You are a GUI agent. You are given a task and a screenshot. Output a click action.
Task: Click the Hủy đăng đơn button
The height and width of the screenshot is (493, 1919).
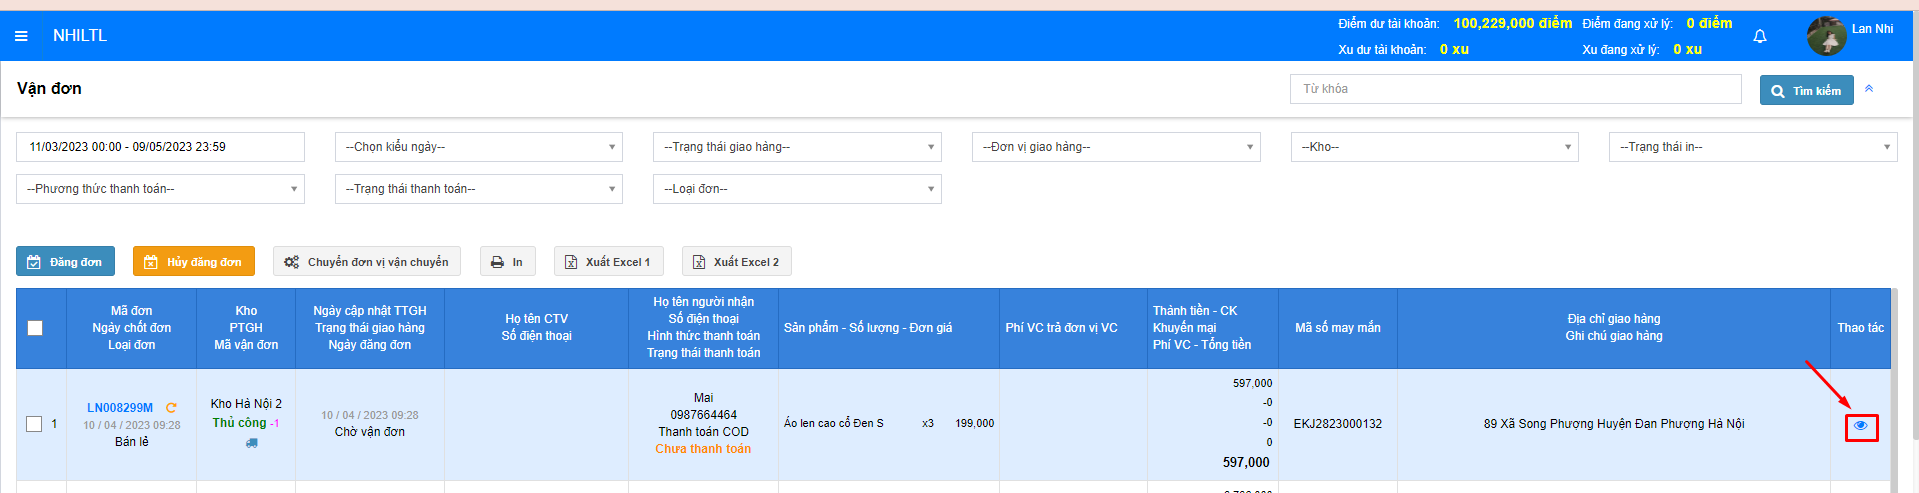pos(193,262)
